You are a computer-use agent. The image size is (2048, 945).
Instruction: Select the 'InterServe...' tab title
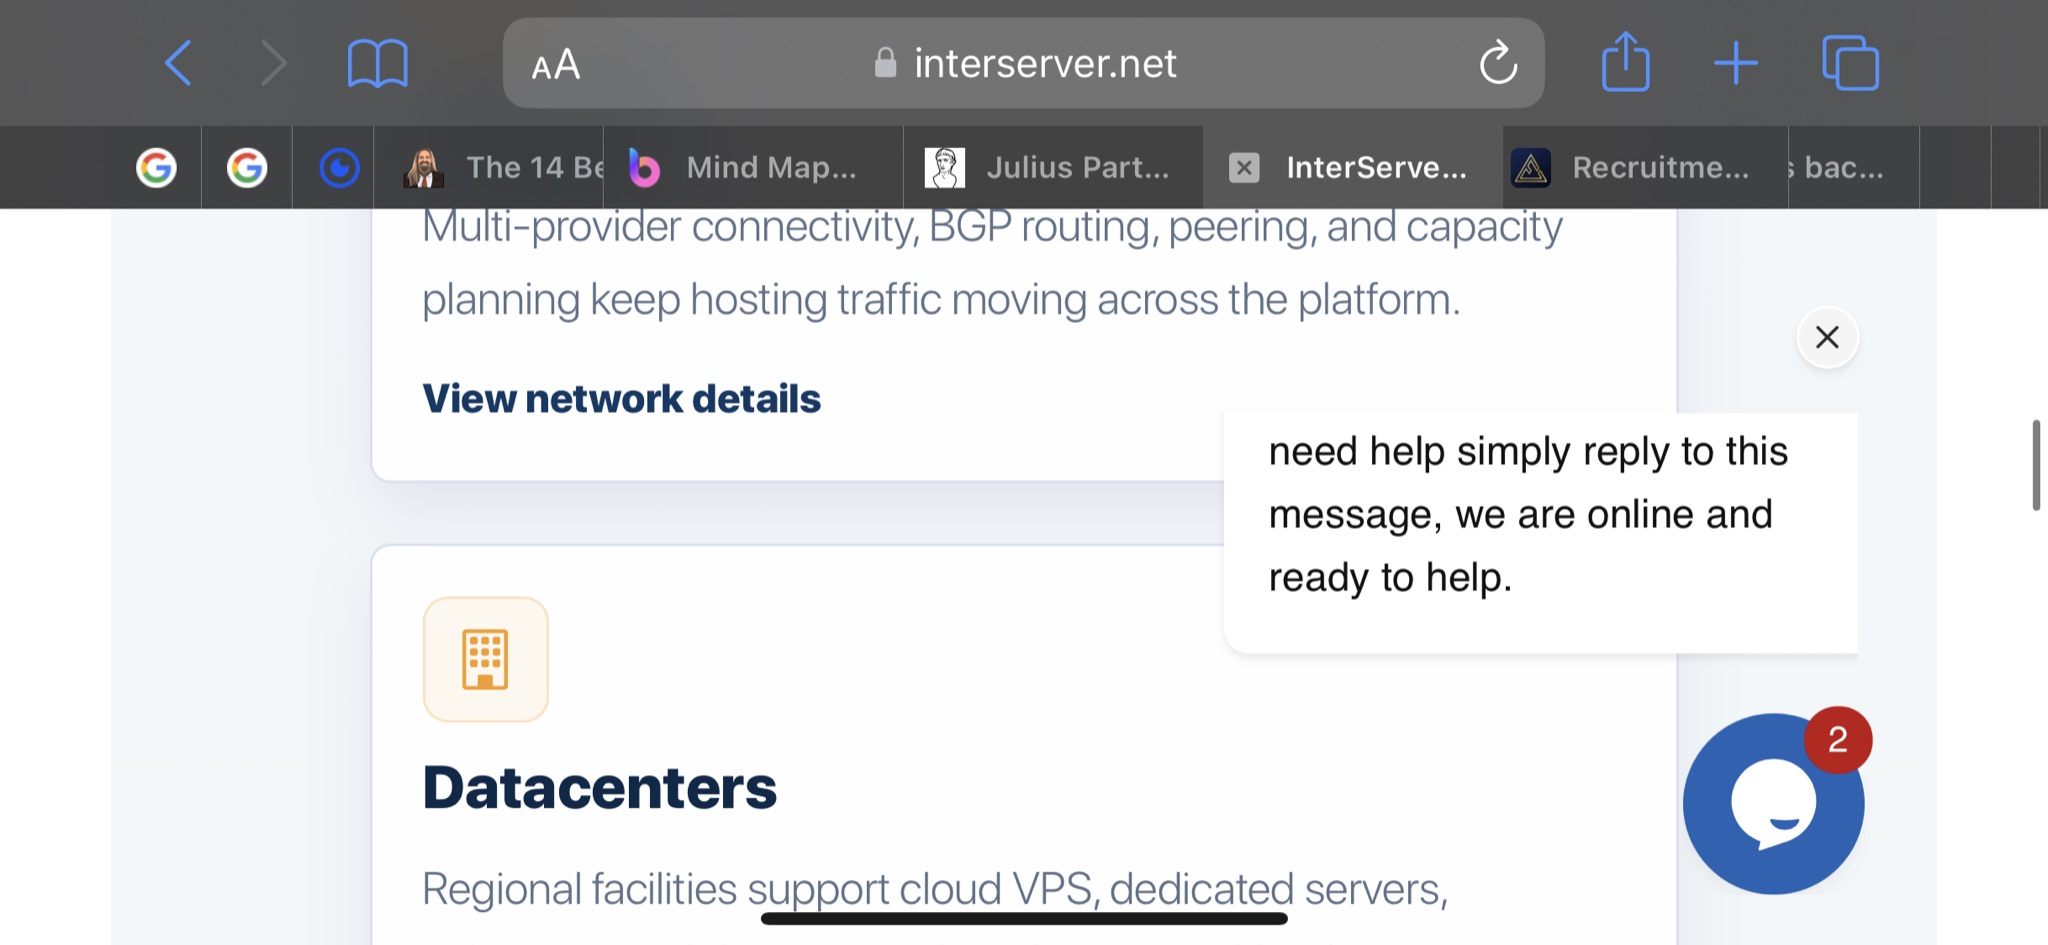point(1376,167)
